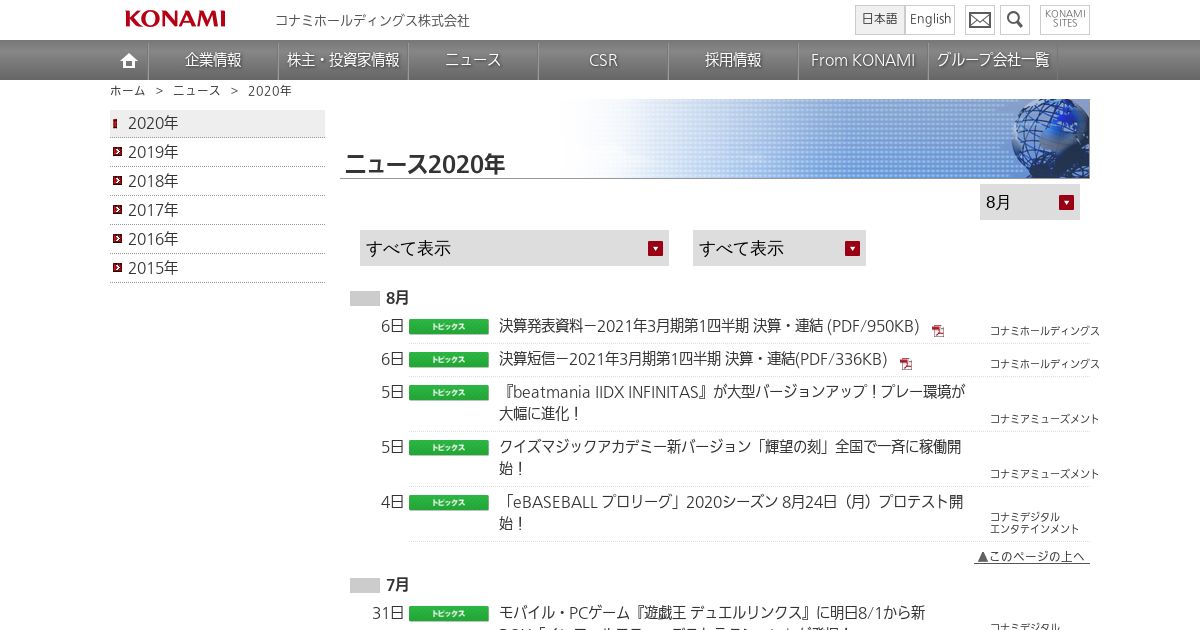
Task: Click arrow icon beside 2016年
Action: click(118, 239)
